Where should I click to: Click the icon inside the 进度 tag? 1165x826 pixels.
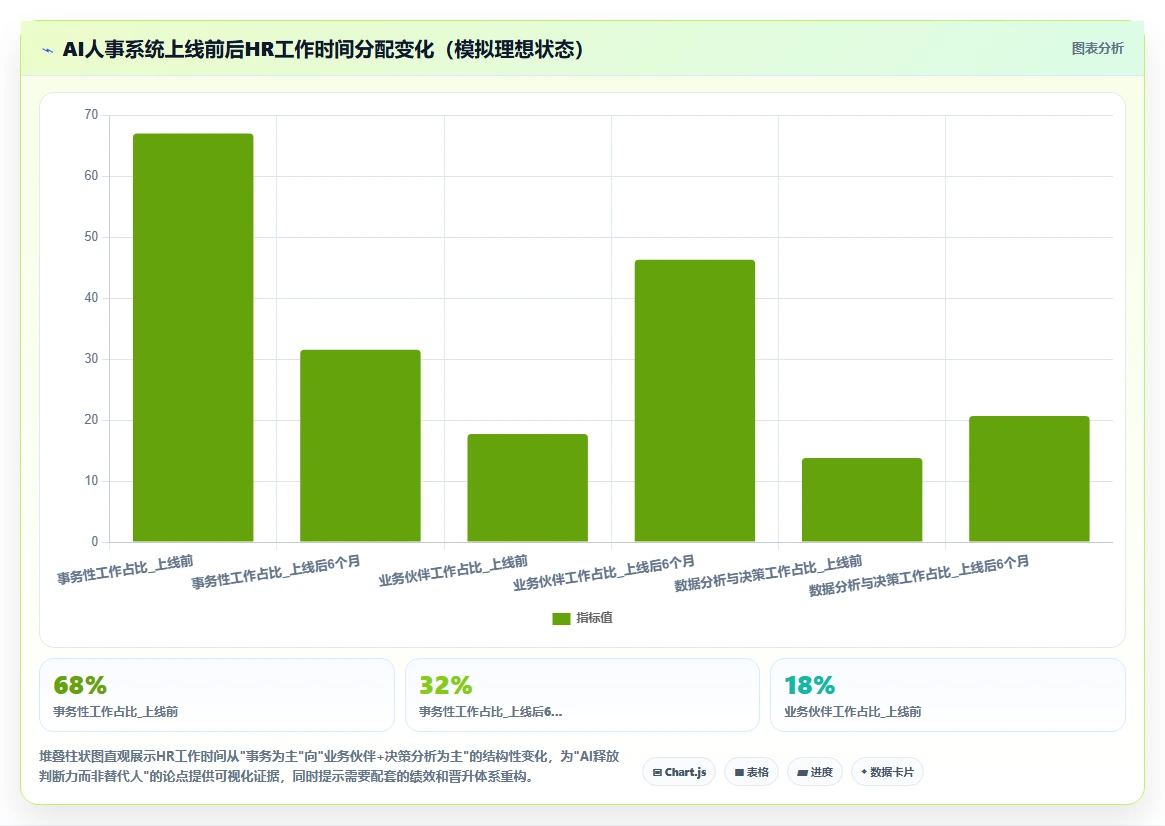point(802,773)
